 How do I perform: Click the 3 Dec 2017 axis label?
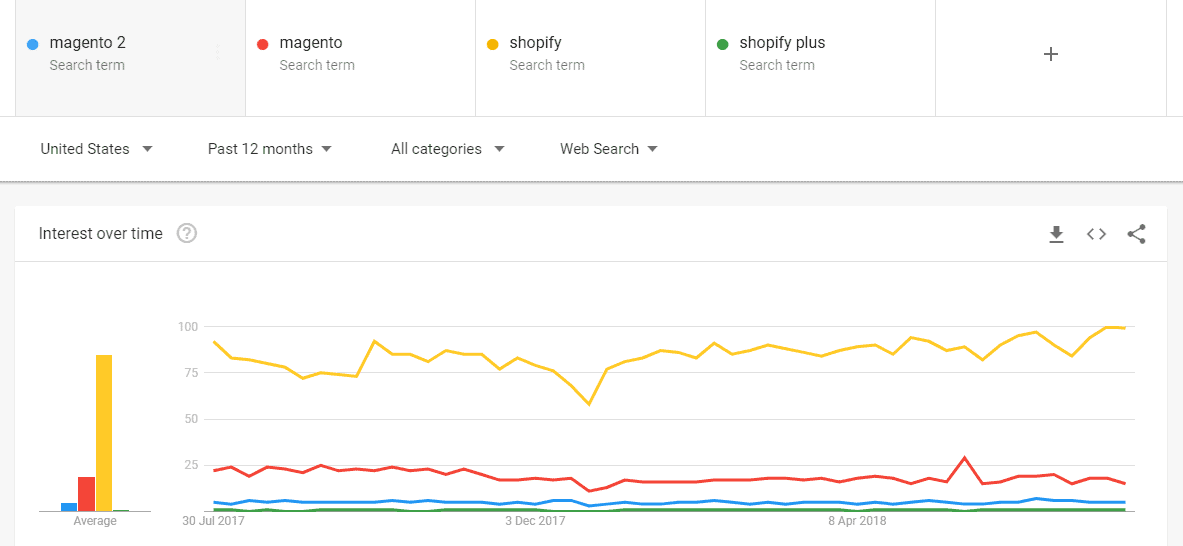[535, 520]
